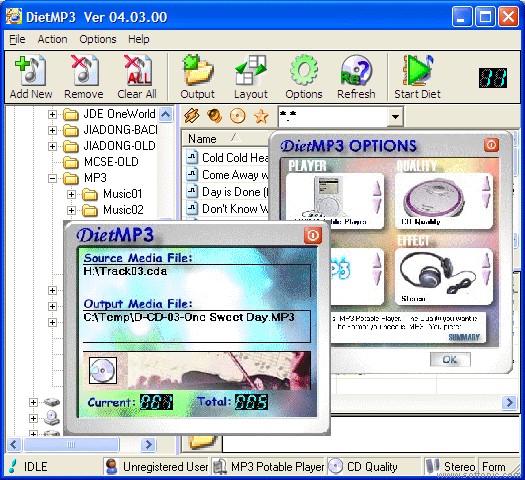Screen dimensions: 525x480
Task: Click the Layout toolbar icon
Action: [x=251, y=70]
